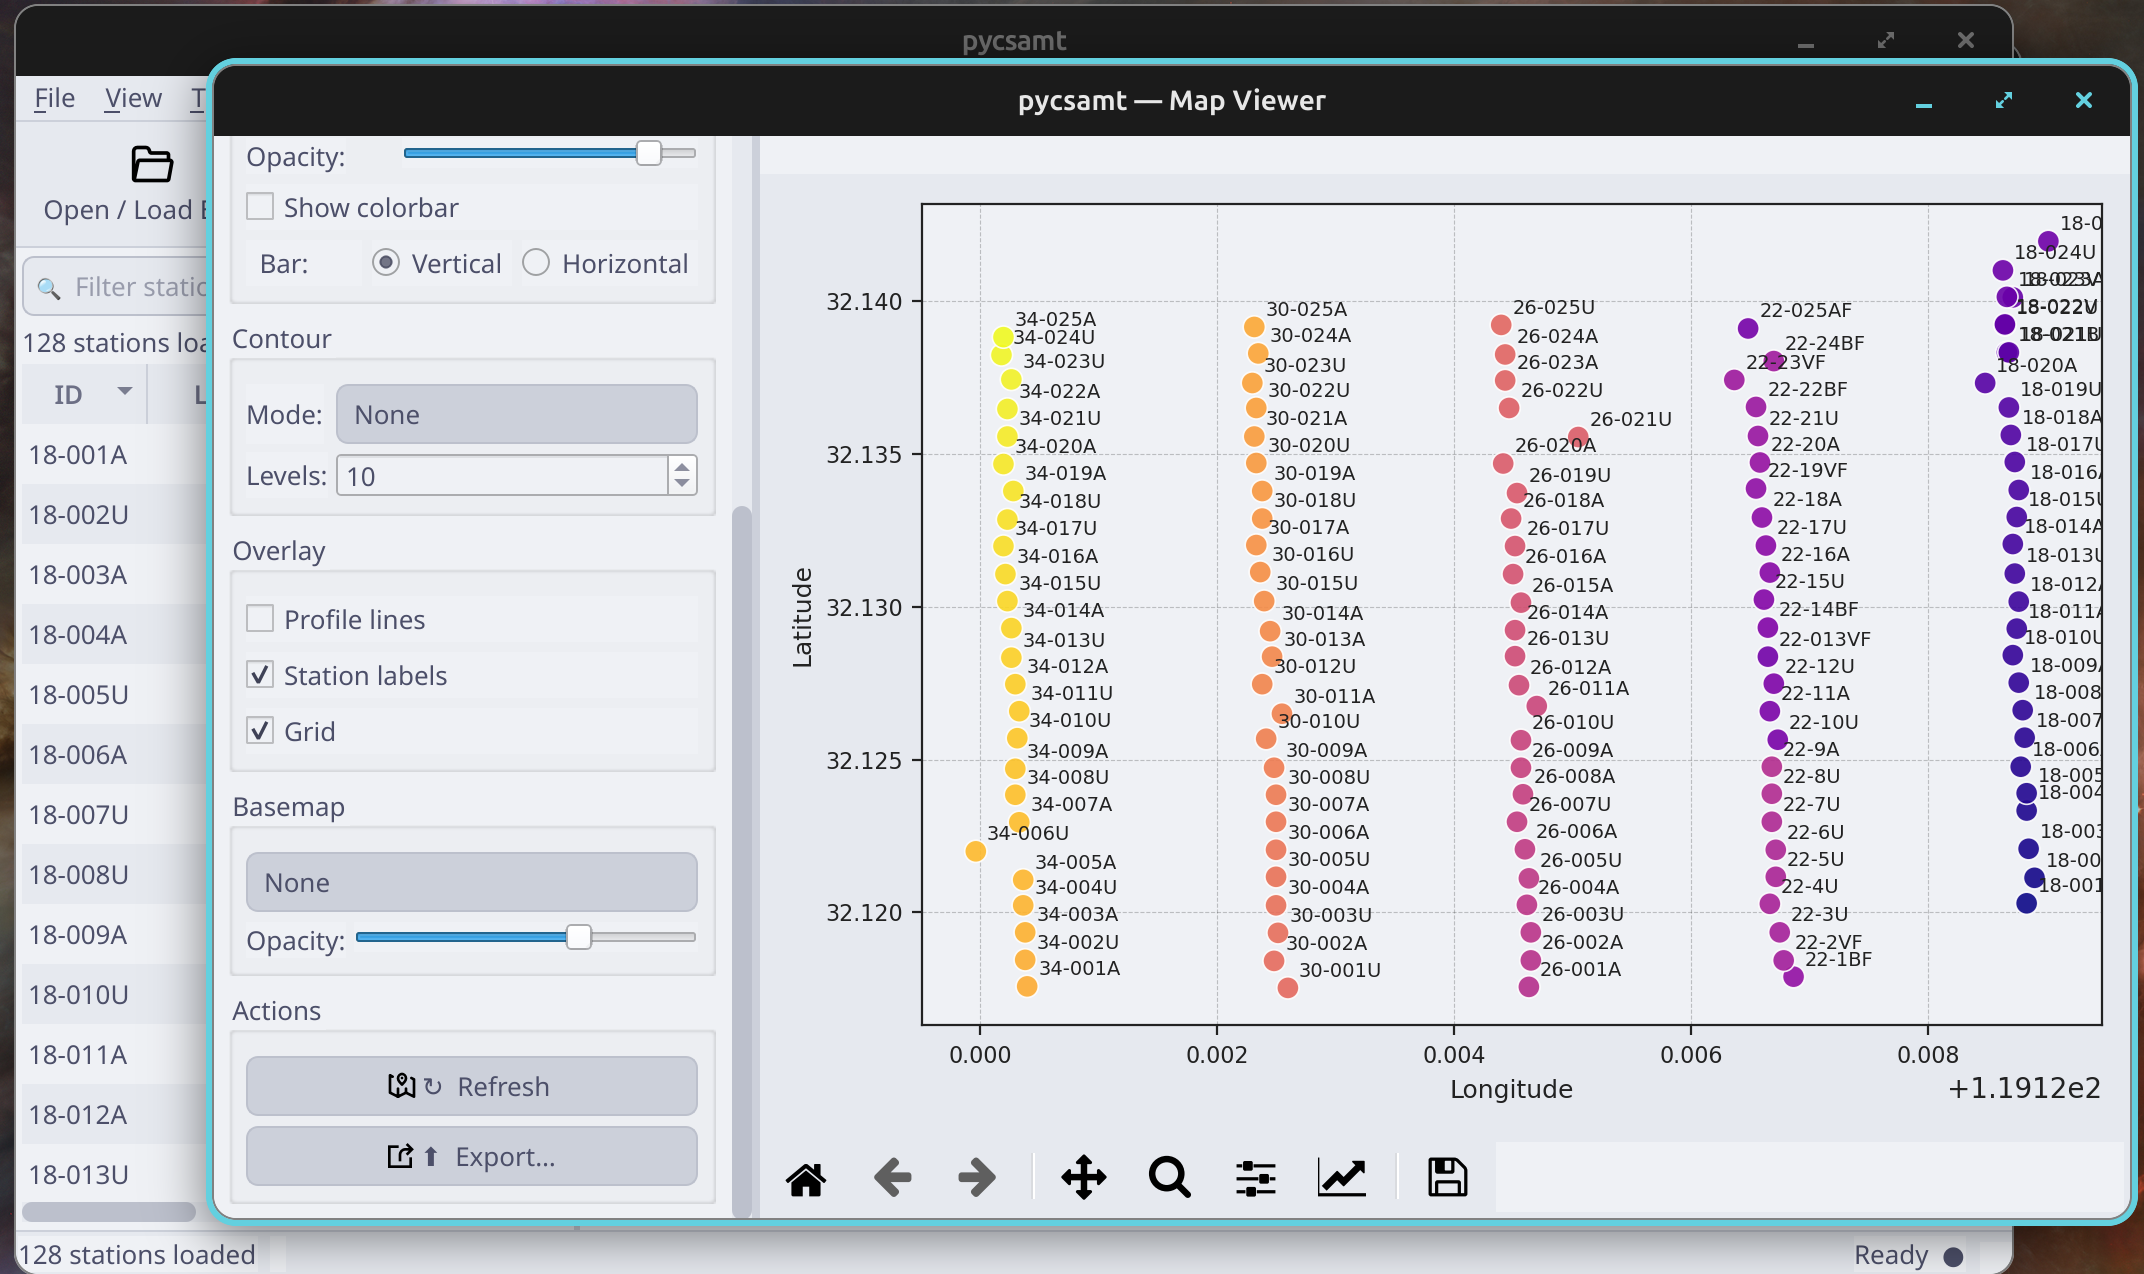Open the File menu in pycsamt
This screenshot has height=1274, width=2144.
click(54, 98)
